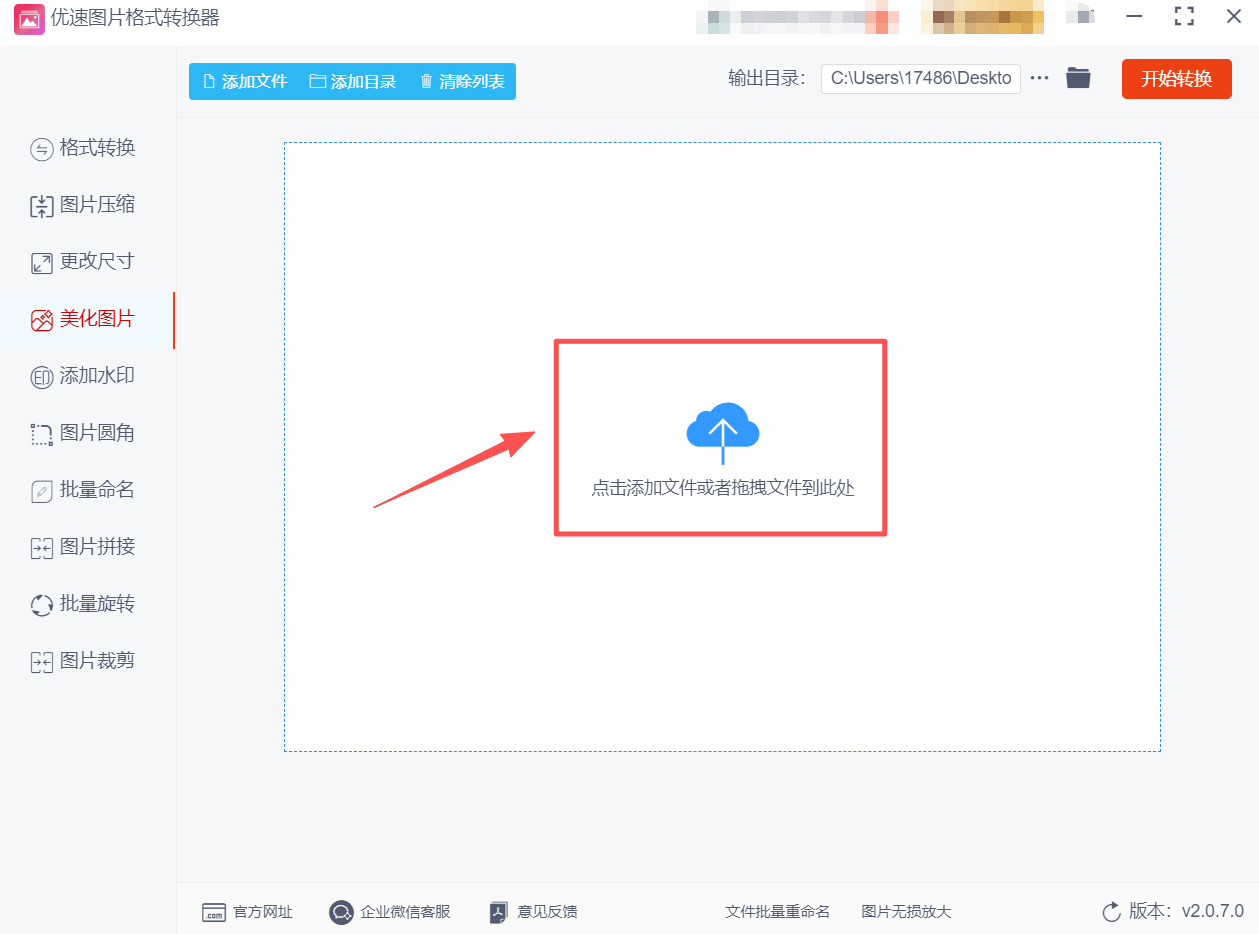The width and height of the screenshot is (1259, 934).
Task: Open the 官方网址 official website link
Action: click(x=250, y=911)
